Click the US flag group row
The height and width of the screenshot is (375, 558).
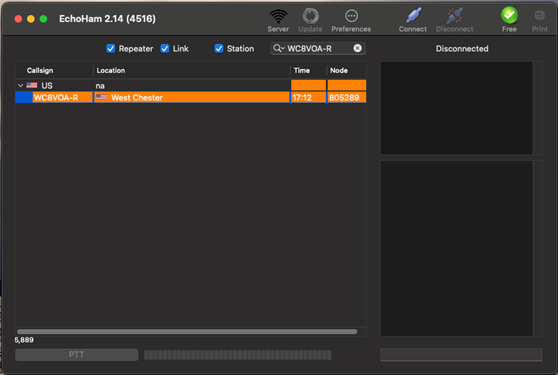[x=190, y=85]
